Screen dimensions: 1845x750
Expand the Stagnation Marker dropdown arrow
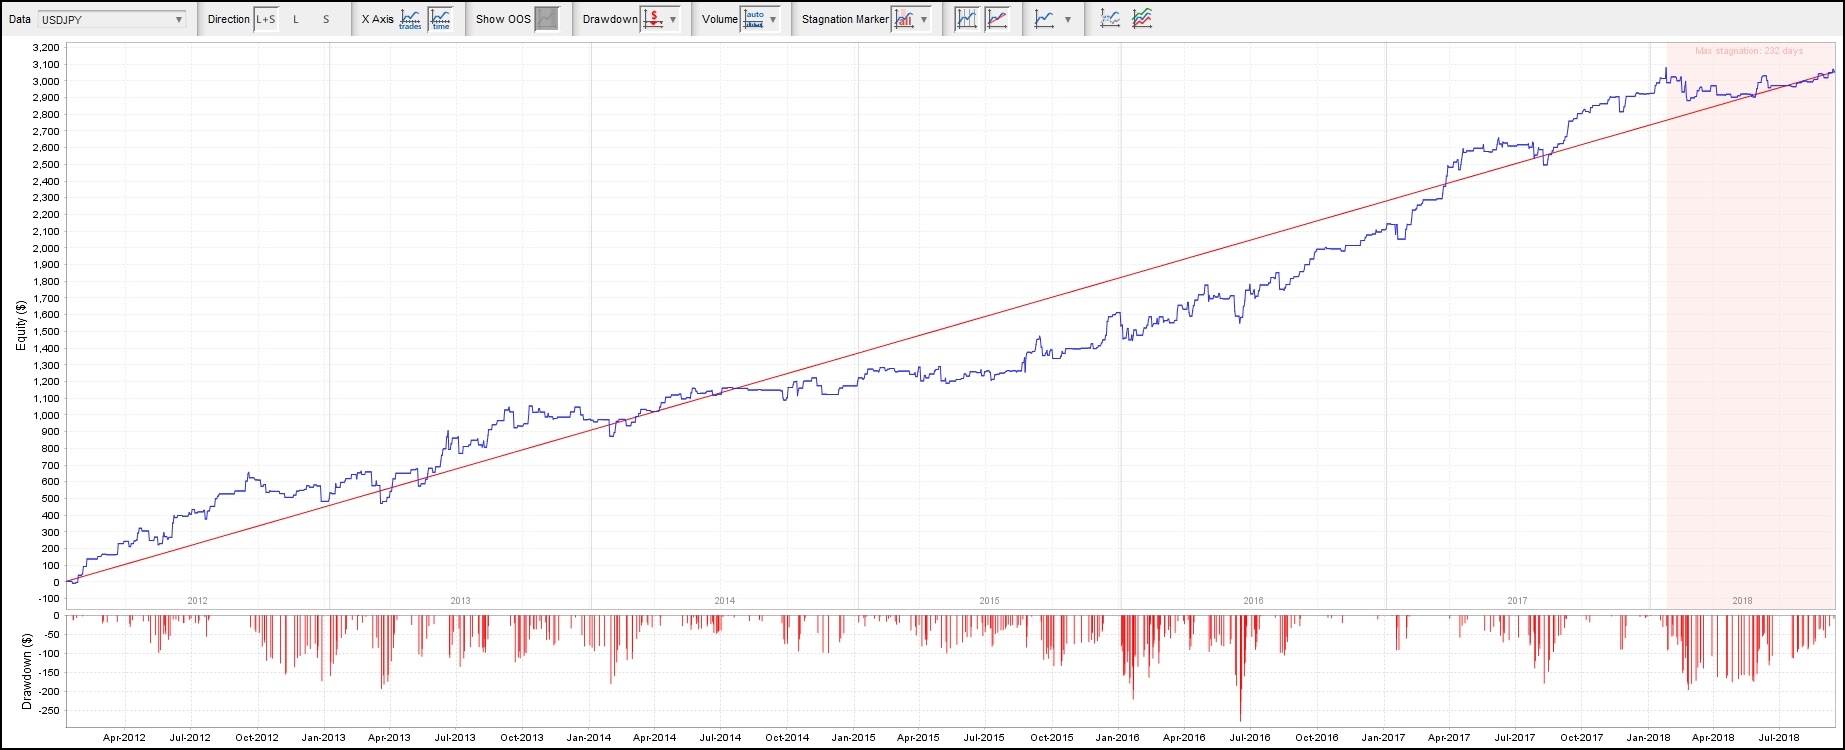coord(924,20)
